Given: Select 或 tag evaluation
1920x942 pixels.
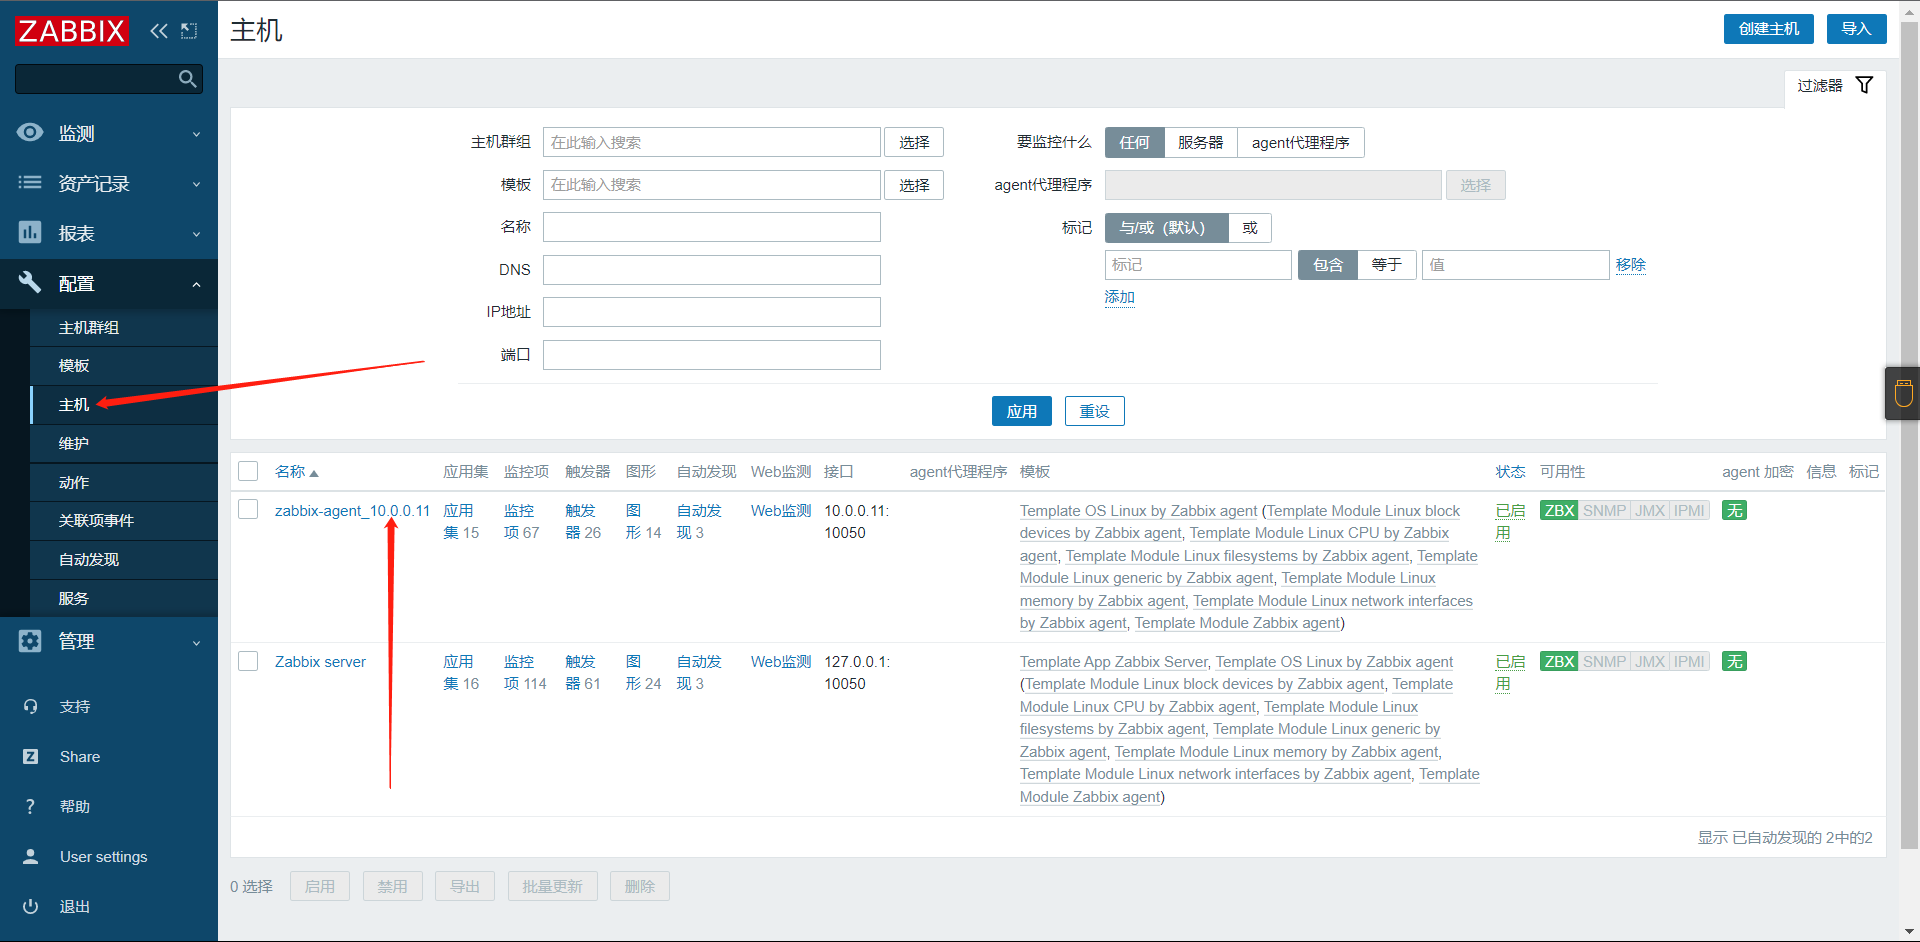Looking at the screenshot, I should (x=1250, y=228).
